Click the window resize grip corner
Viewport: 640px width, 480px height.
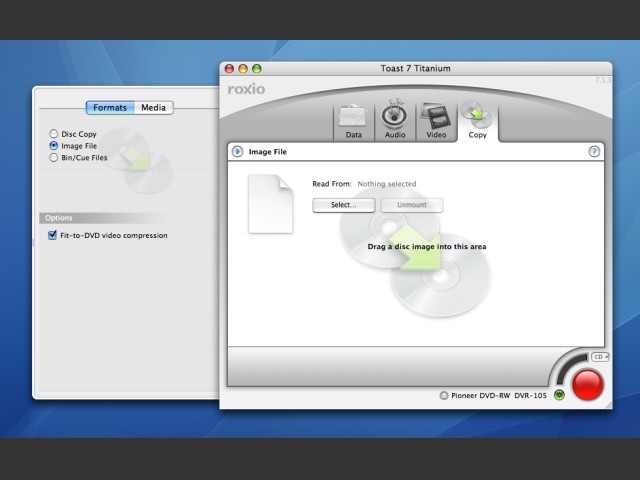point(608,405)
